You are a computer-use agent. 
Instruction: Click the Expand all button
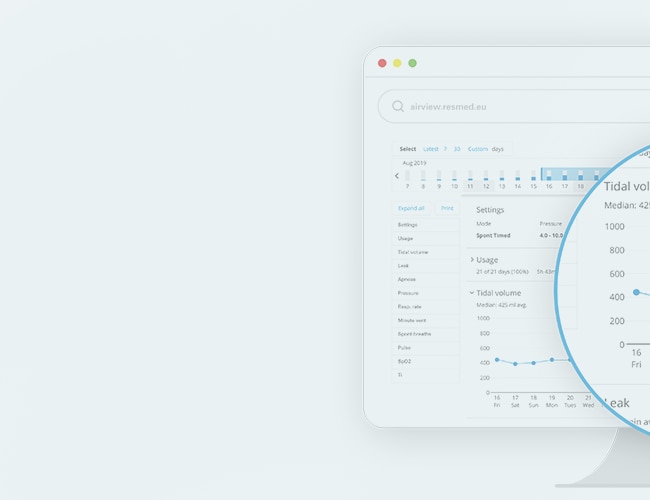(411, 208)
